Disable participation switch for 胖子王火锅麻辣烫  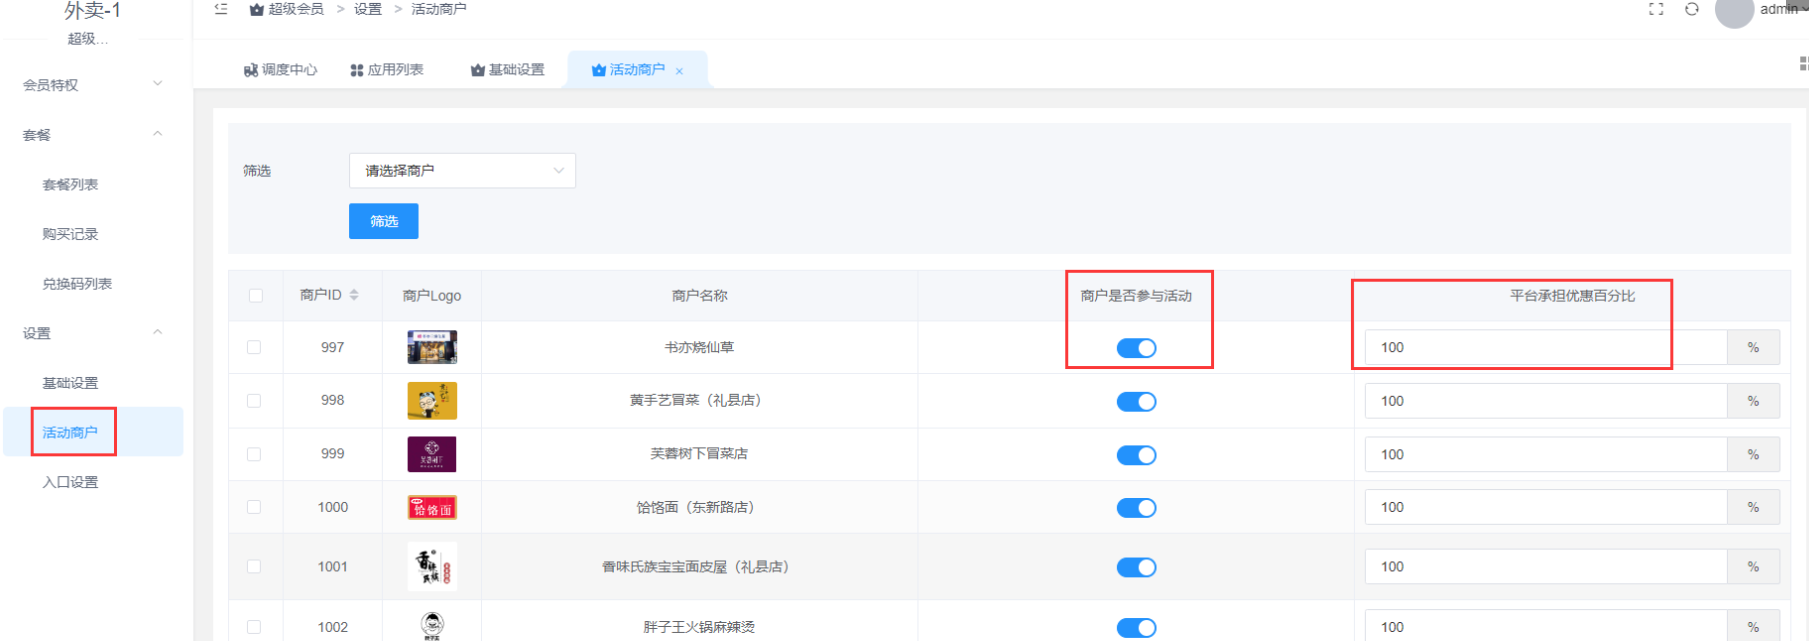[1136, 628]
